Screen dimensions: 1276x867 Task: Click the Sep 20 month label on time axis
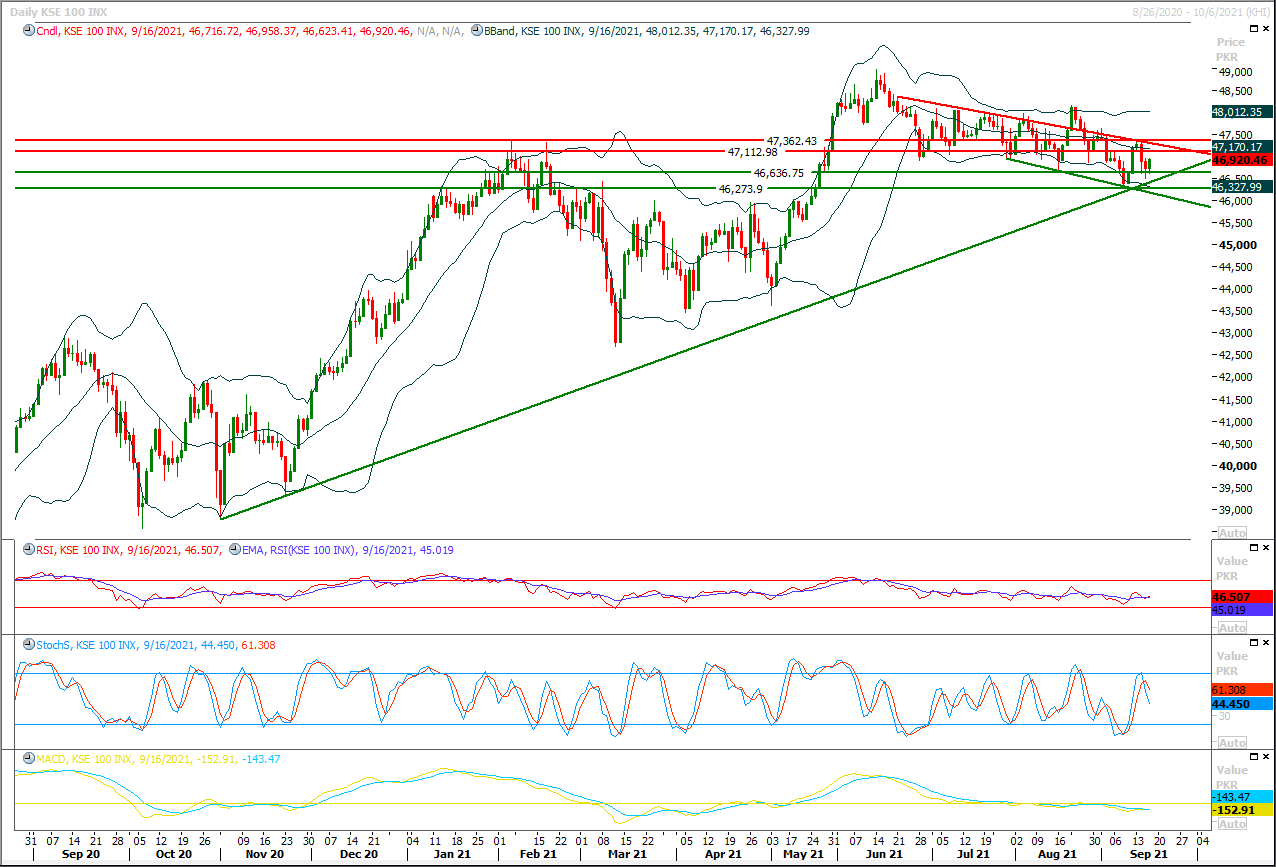(x=80, y=855)
